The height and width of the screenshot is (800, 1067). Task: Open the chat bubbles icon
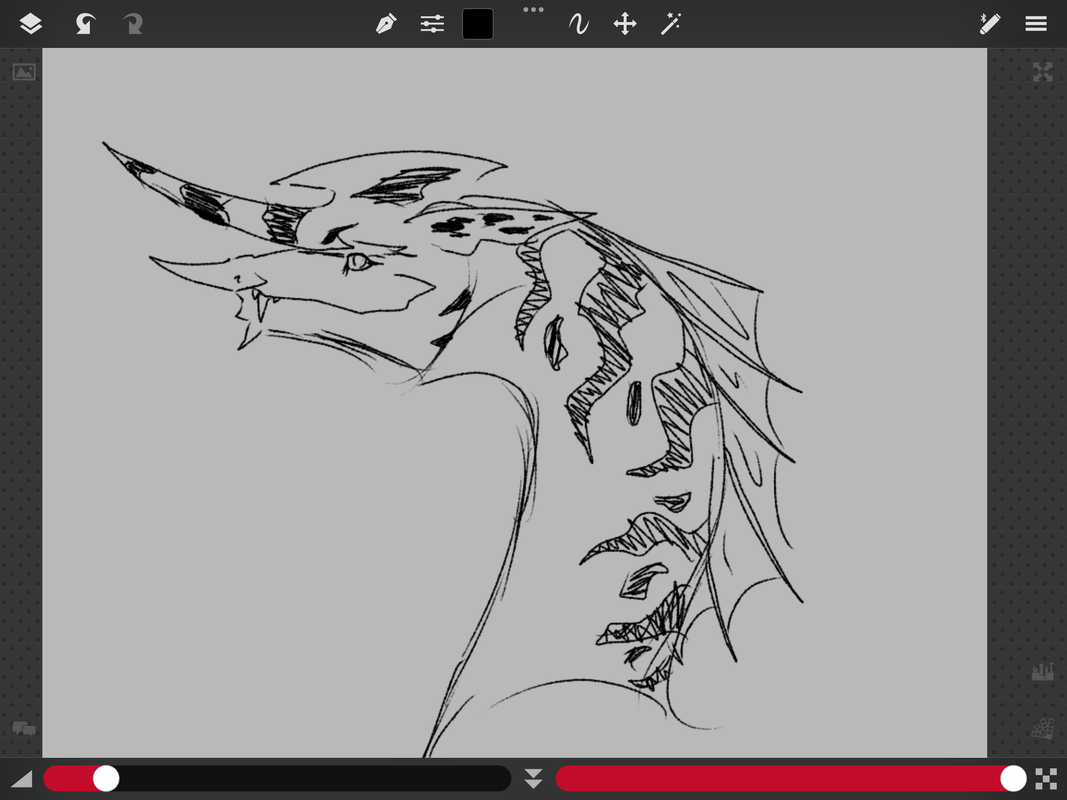[x=24, y=729]
